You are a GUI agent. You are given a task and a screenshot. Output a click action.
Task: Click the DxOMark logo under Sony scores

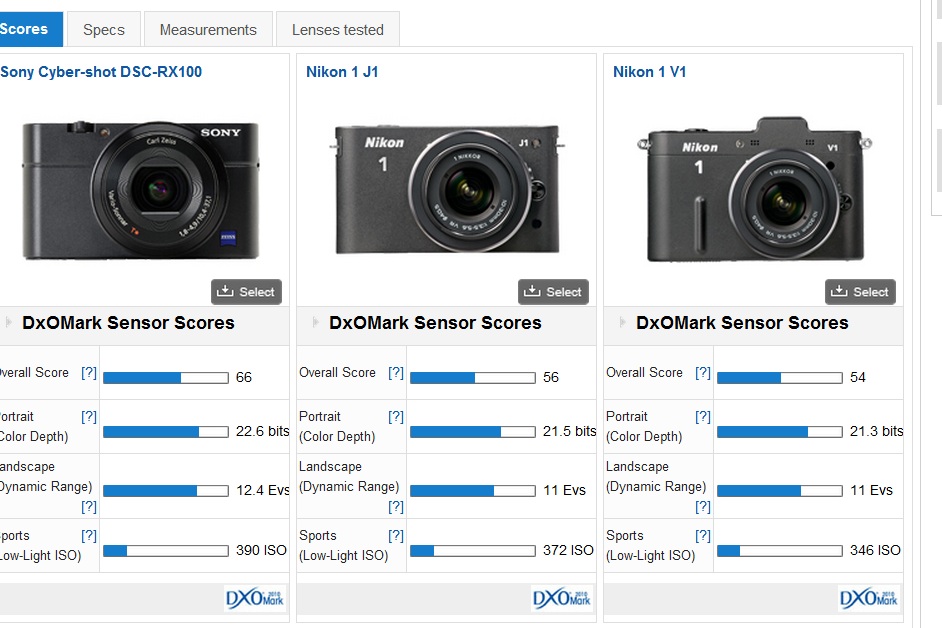[x=255, y=599]
